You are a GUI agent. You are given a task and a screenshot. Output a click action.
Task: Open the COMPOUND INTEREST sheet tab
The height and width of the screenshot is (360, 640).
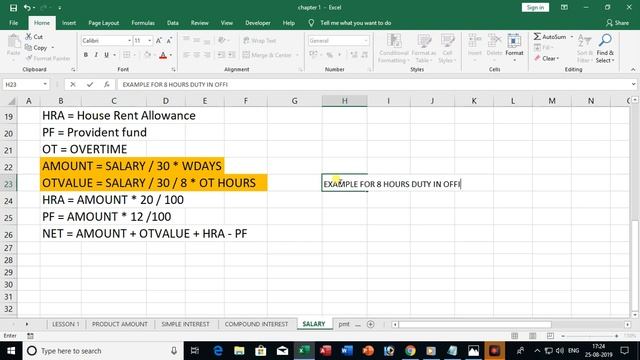click(256, 324)
